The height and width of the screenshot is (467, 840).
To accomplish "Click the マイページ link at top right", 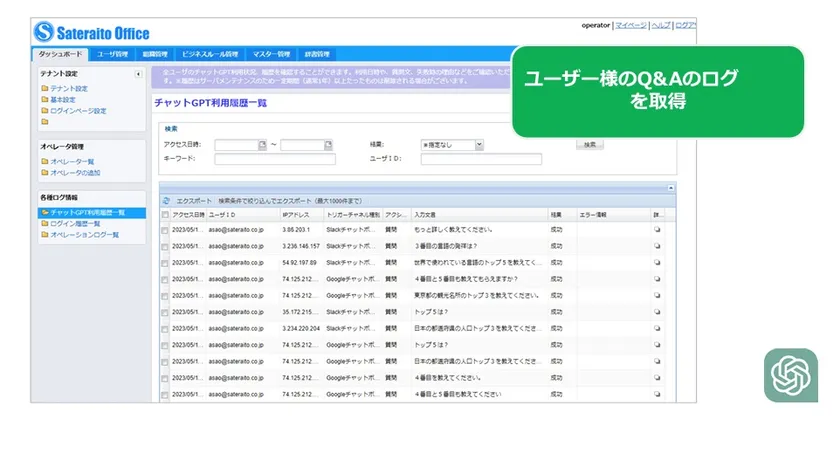I will [x=630, y=25].
